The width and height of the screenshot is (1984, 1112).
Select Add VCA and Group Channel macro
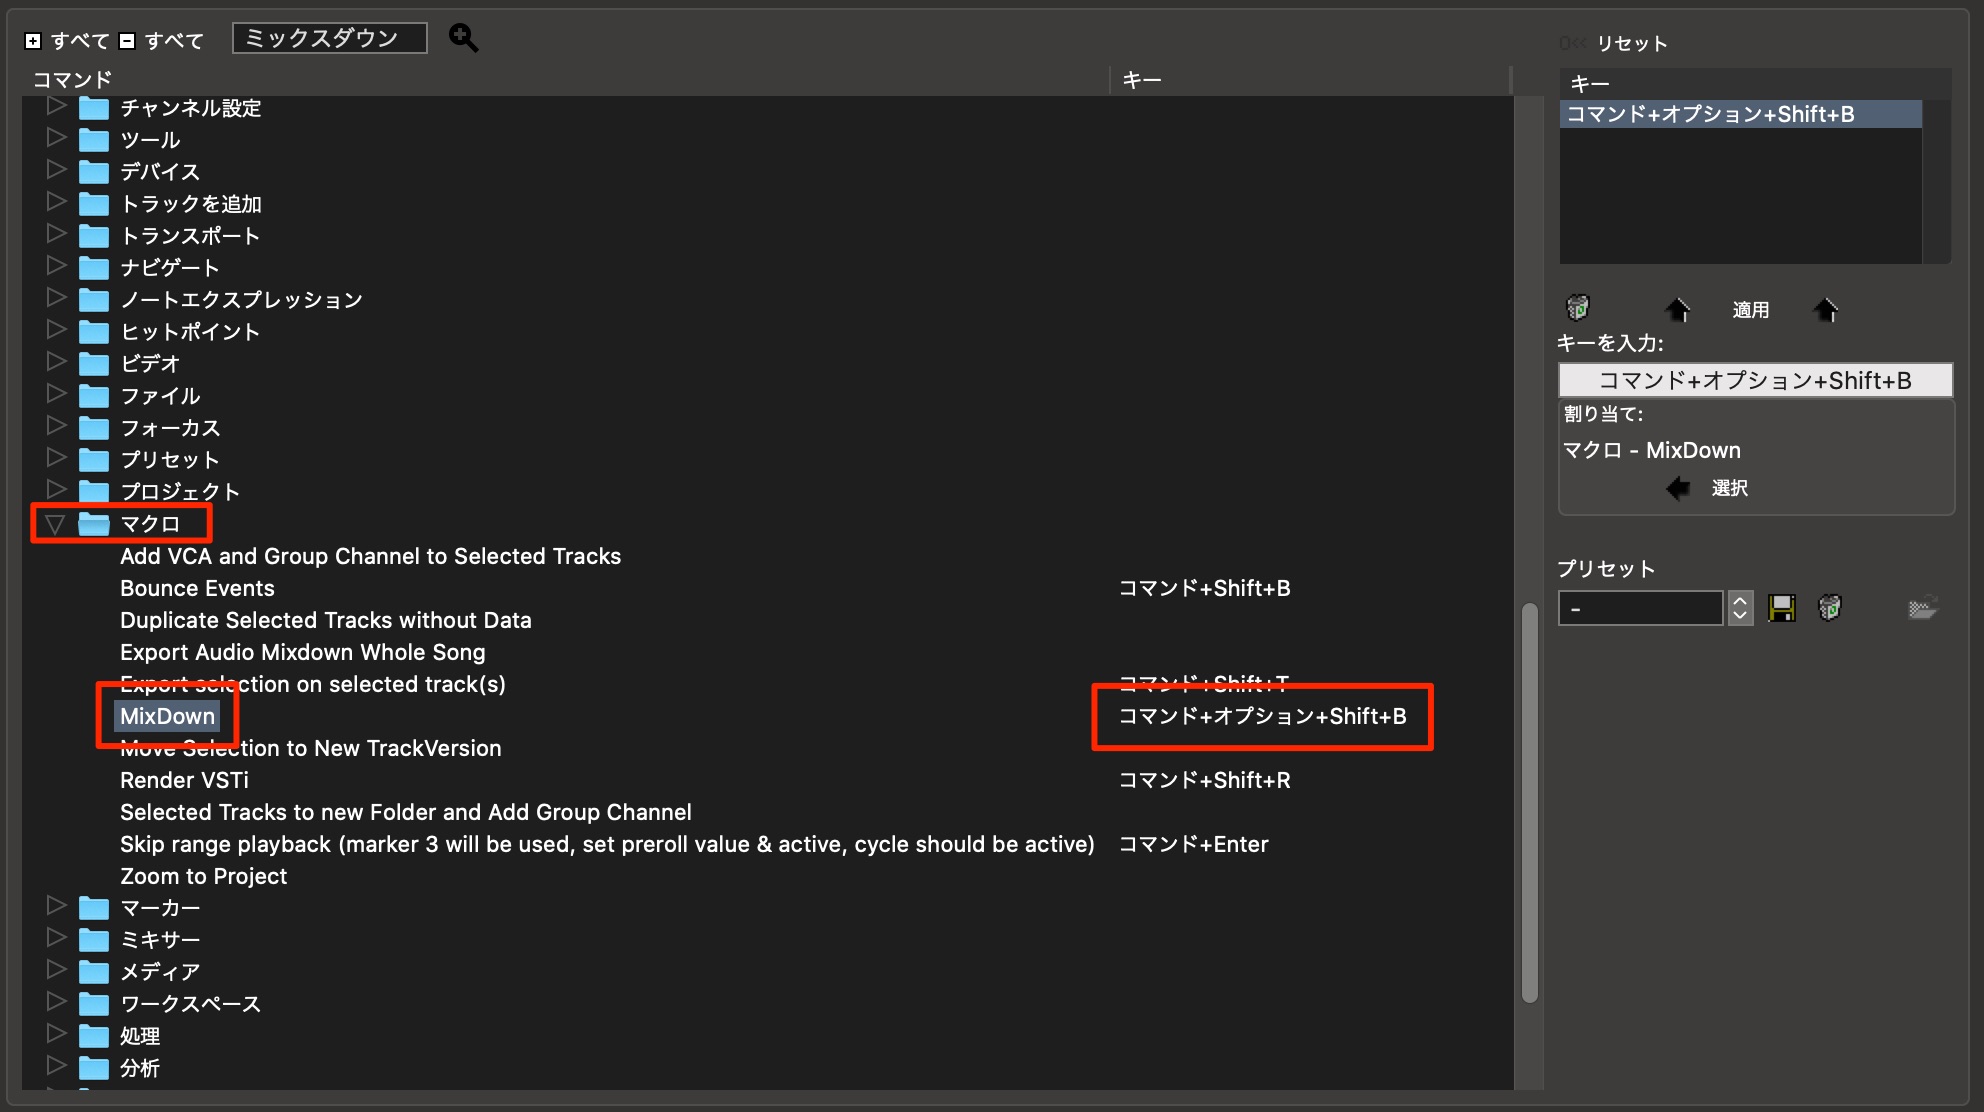point(370,556)
